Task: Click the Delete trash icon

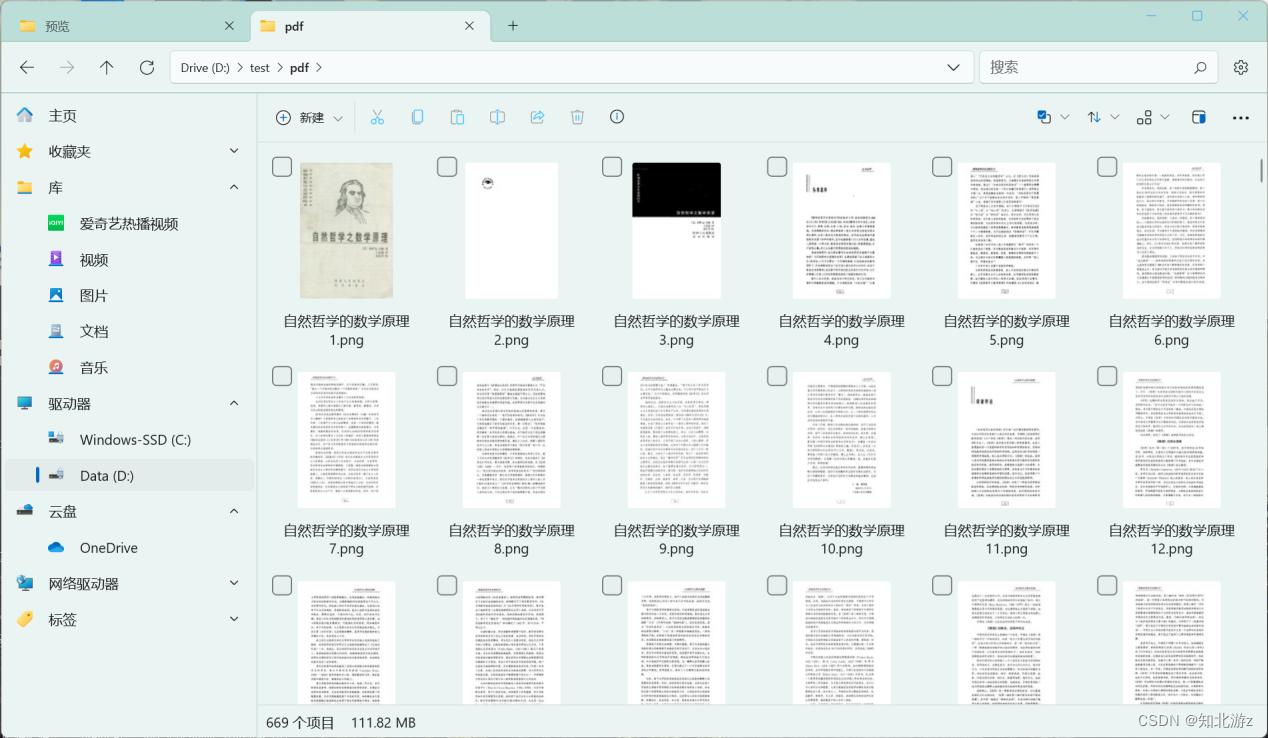Action: pyautogui.click(x=577, y=117)
